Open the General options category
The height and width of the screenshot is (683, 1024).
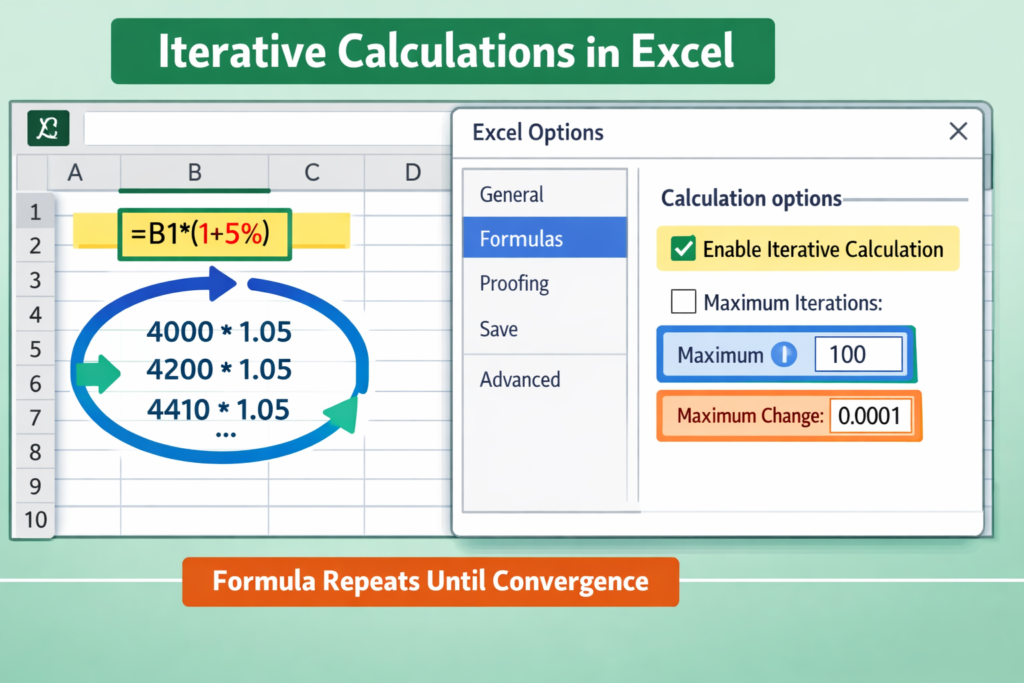[x=511, y=195]
